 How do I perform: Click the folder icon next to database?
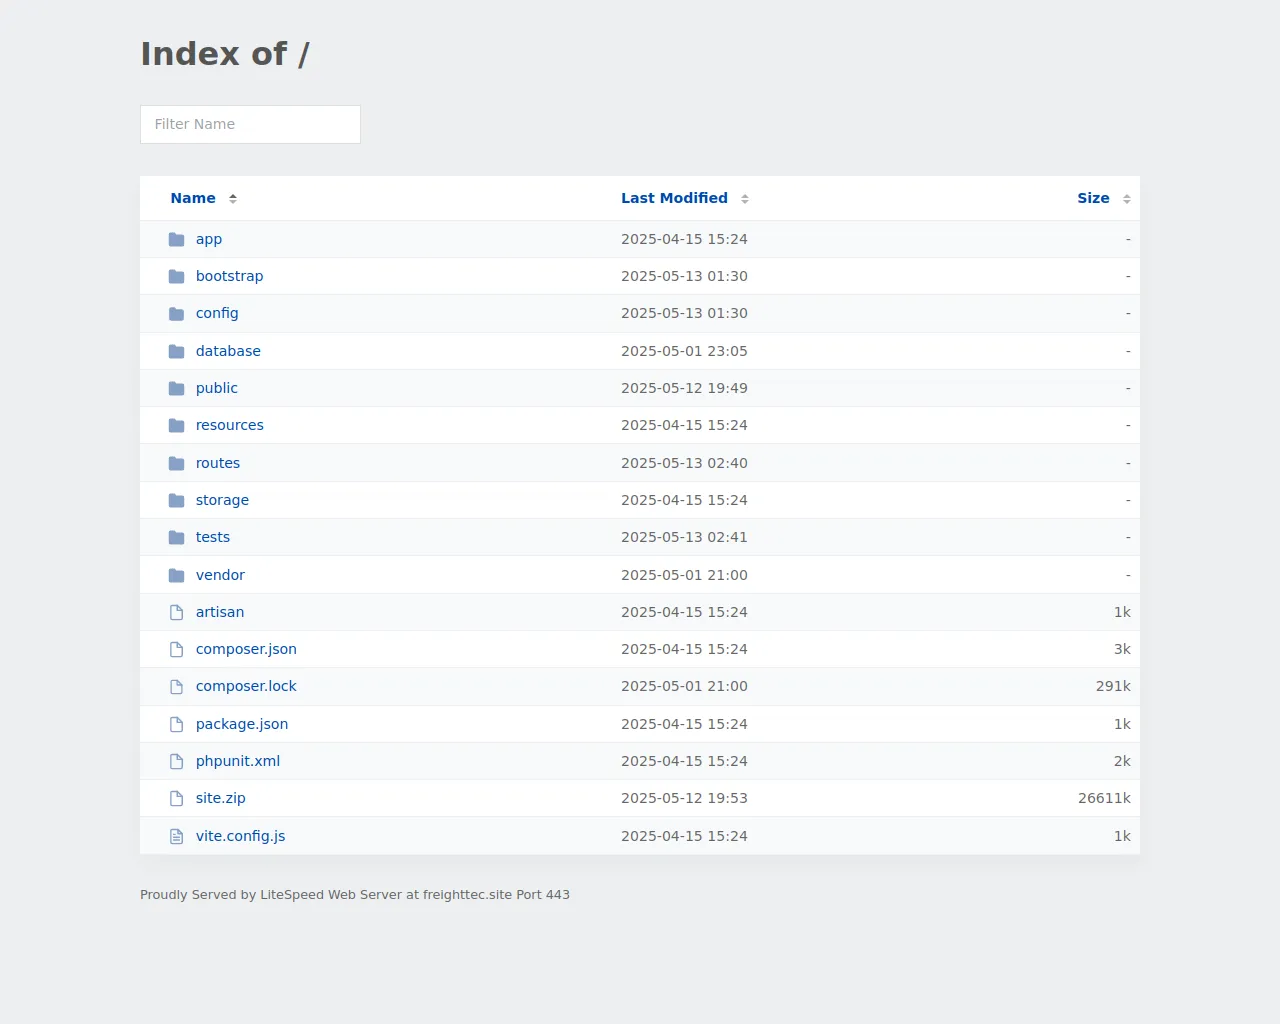point(177,351)
